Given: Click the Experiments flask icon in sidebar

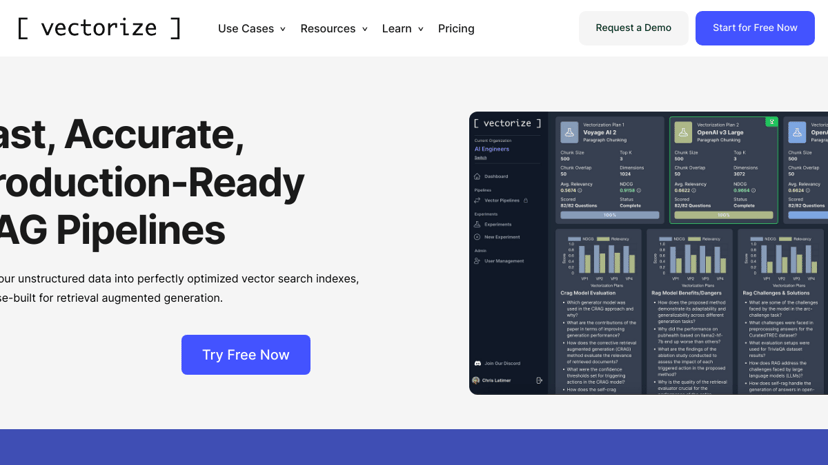Looking at the screenshot, I should click(x=477, y=224).
